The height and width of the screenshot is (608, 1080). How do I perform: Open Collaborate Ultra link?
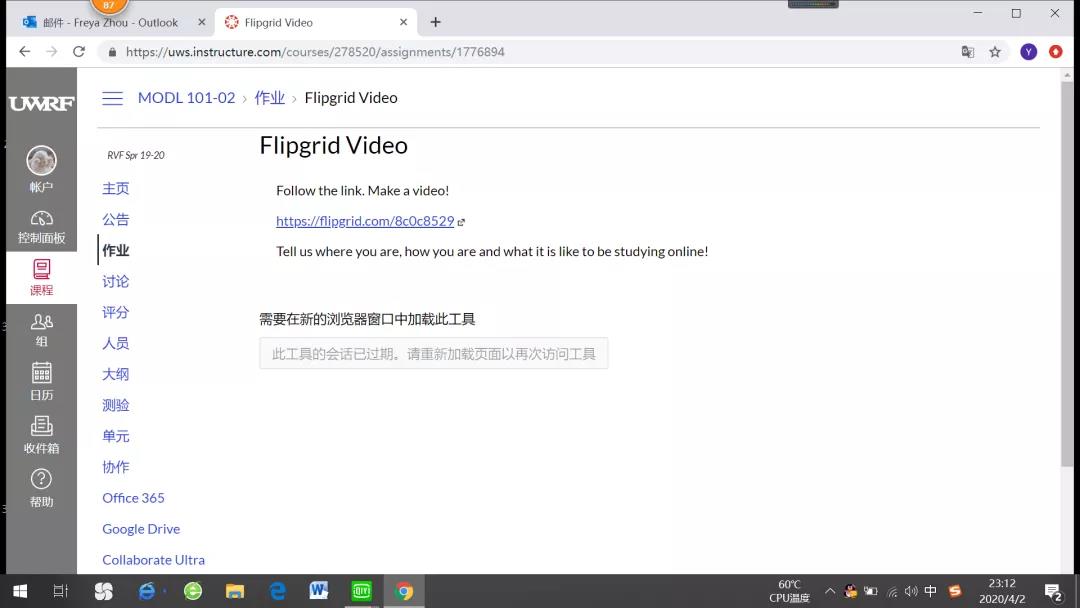click(154, 560)
